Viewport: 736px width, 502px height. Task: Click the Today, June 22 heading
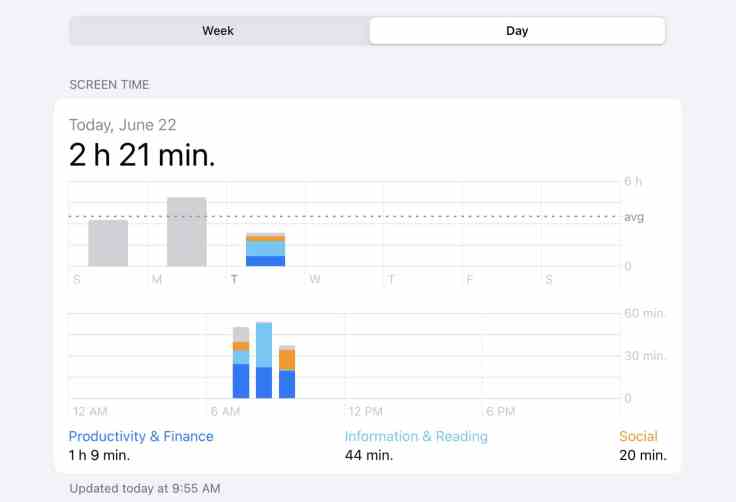pos(123,125)
